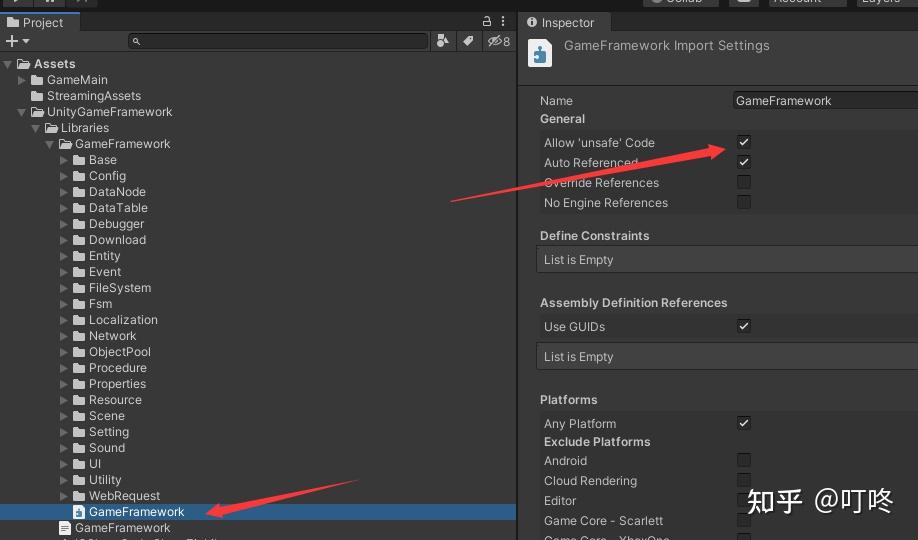Click the Search by Label tag icon
Viewport: 918px width, 540px height.
click(x=468, y=41)
